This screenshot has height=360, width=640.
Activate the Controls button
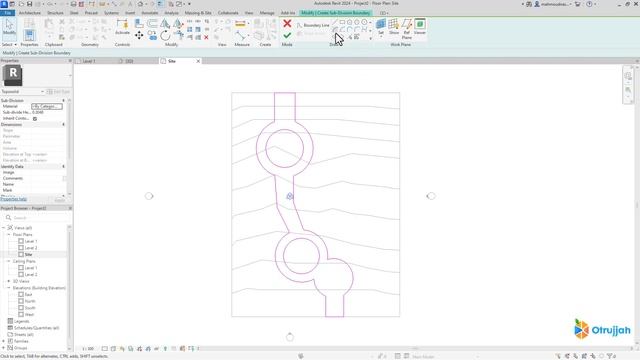[122, 27]
